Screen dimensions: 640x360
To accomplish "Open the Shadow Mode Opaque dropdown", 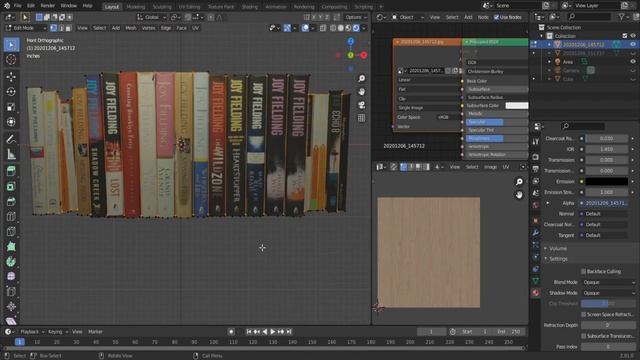I will point(609,293).
